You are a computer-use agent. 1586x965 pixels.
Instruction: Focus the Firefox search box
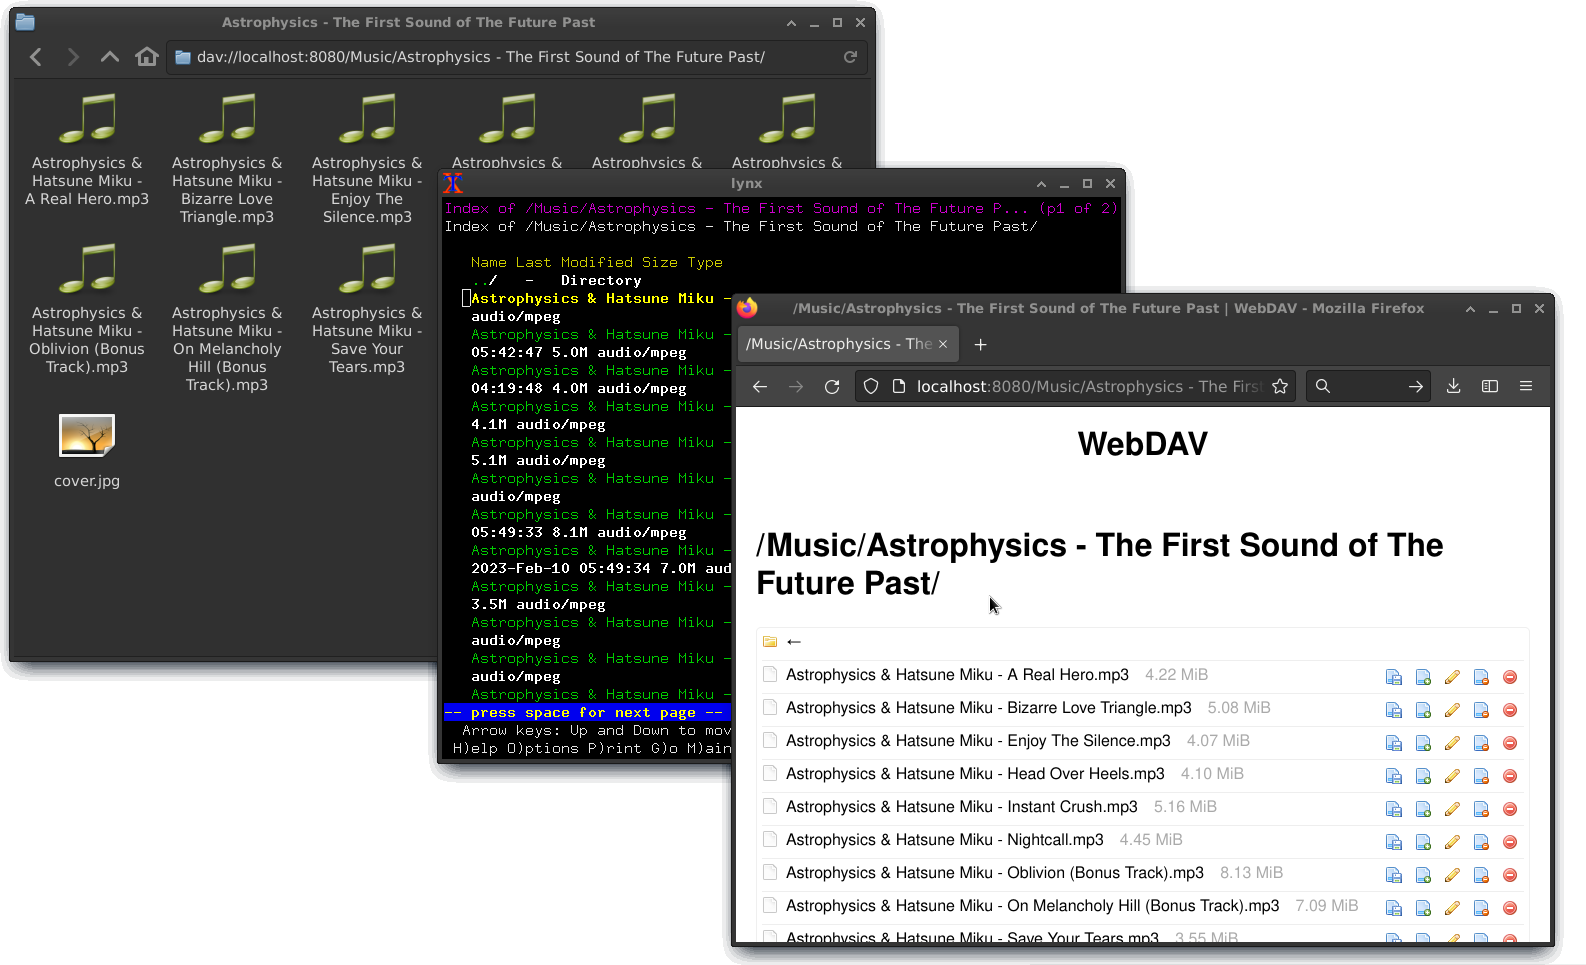point(1368,387)
